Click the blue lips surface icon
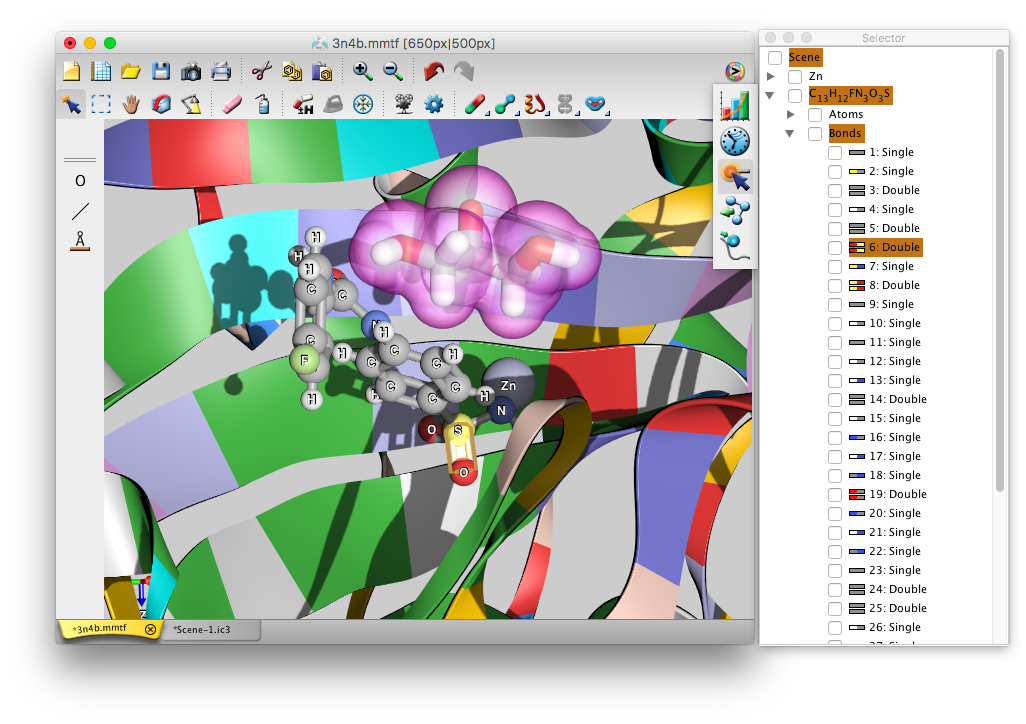The image size is (1026, 724). coord(595,104)
